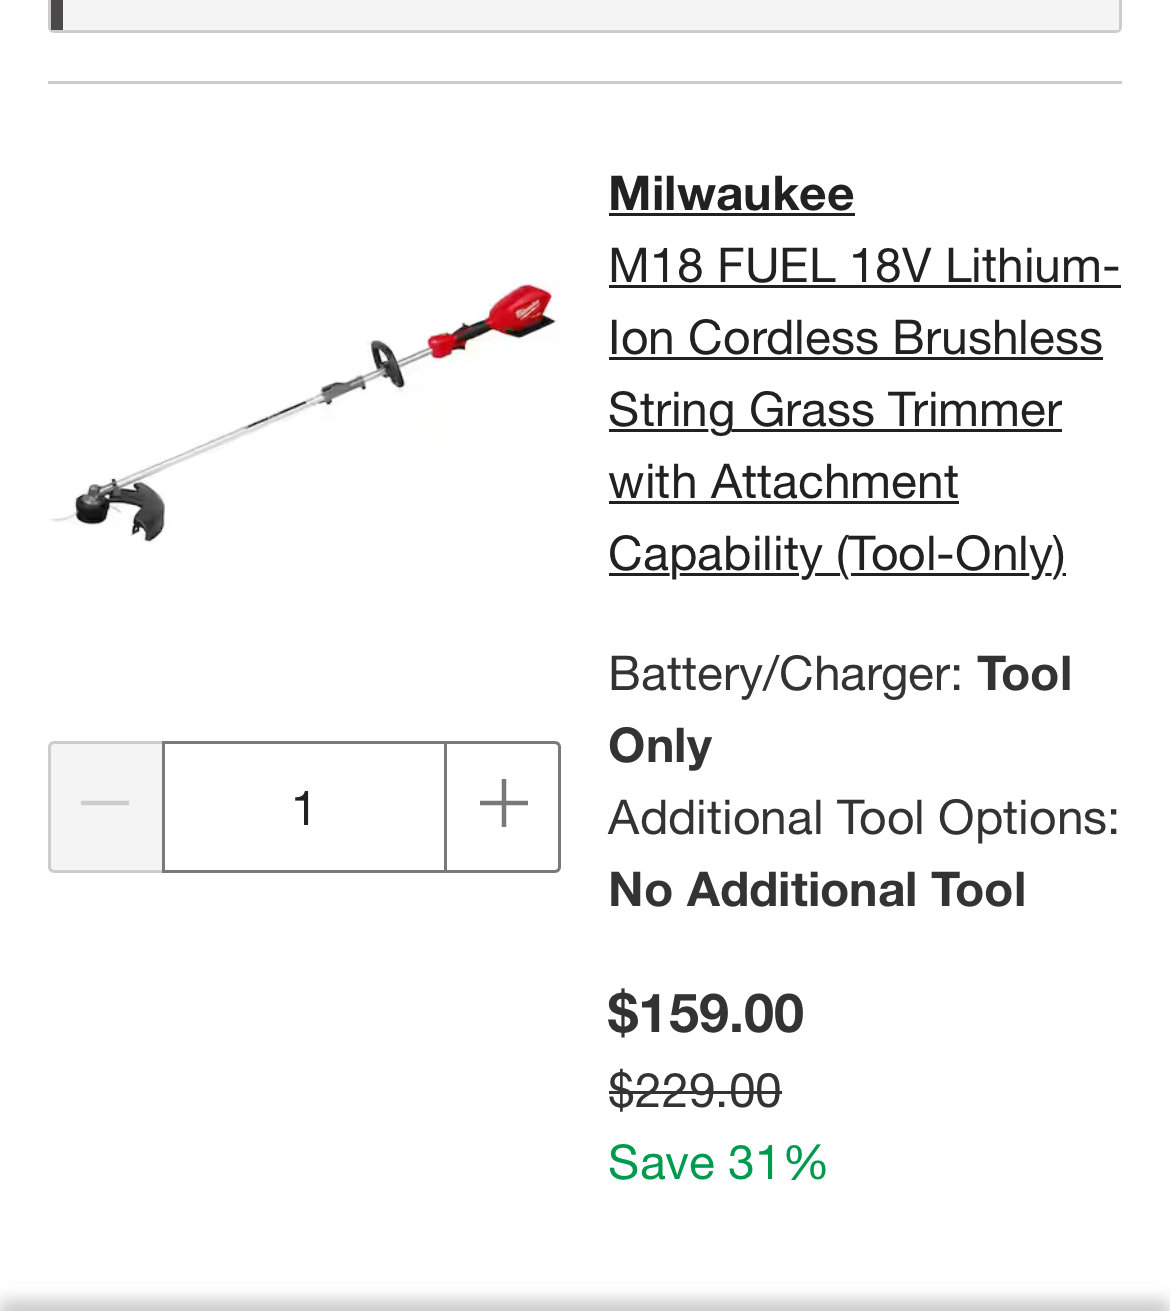Click the struck-through $229.00 original price
Image resolution: width=1170 pixels, height=1311 pixels.
pyautogui.click(x=695, y=1090)
